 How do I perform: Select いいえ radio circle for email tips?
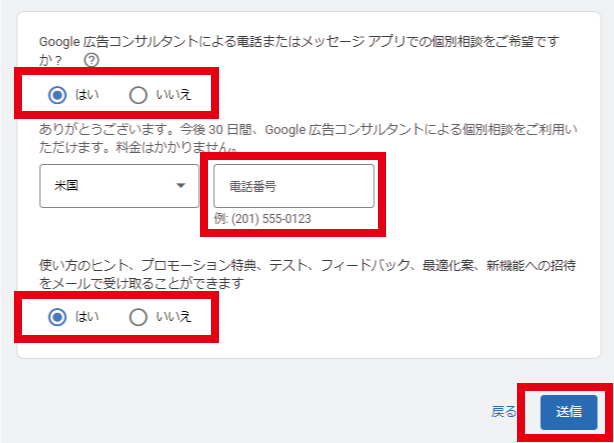[138, 317]
